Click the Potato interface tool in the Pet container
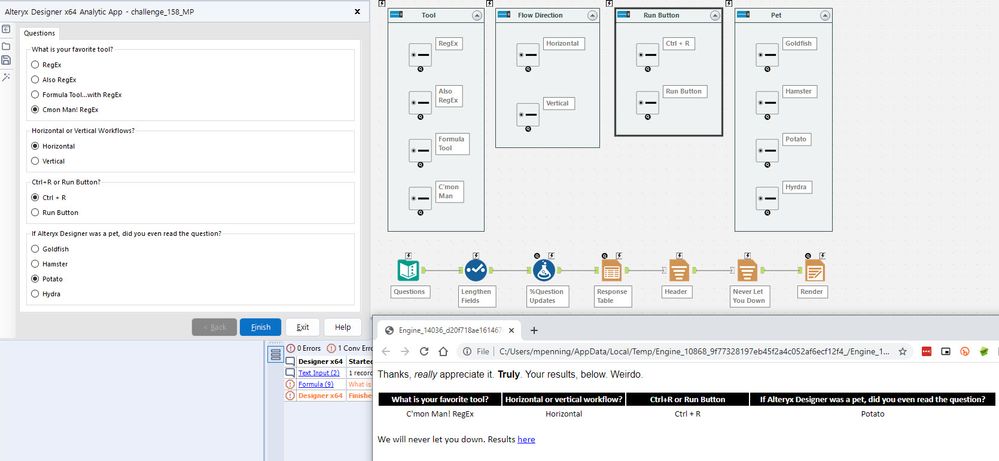 tap(767, 151)
